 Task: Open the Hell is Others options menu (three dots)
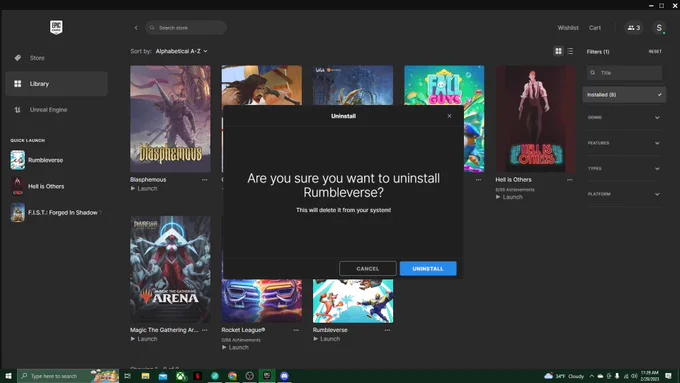click(570, 180)
